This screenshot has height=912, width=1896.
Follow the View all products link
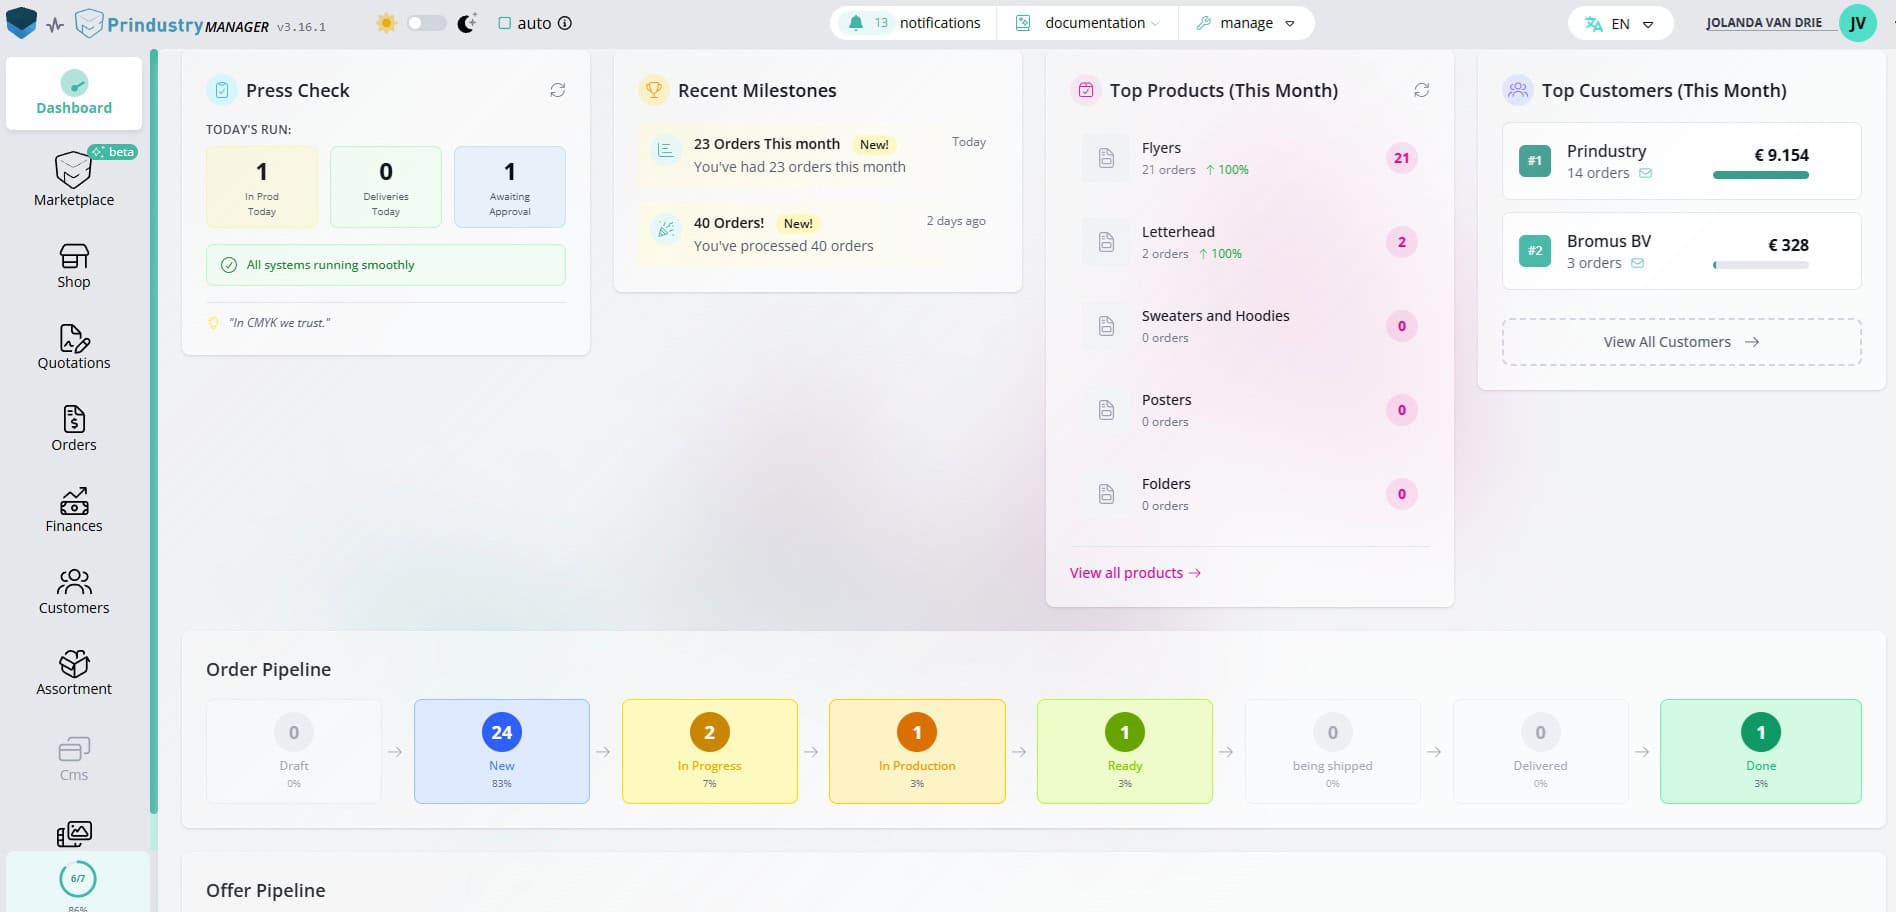1135,573
